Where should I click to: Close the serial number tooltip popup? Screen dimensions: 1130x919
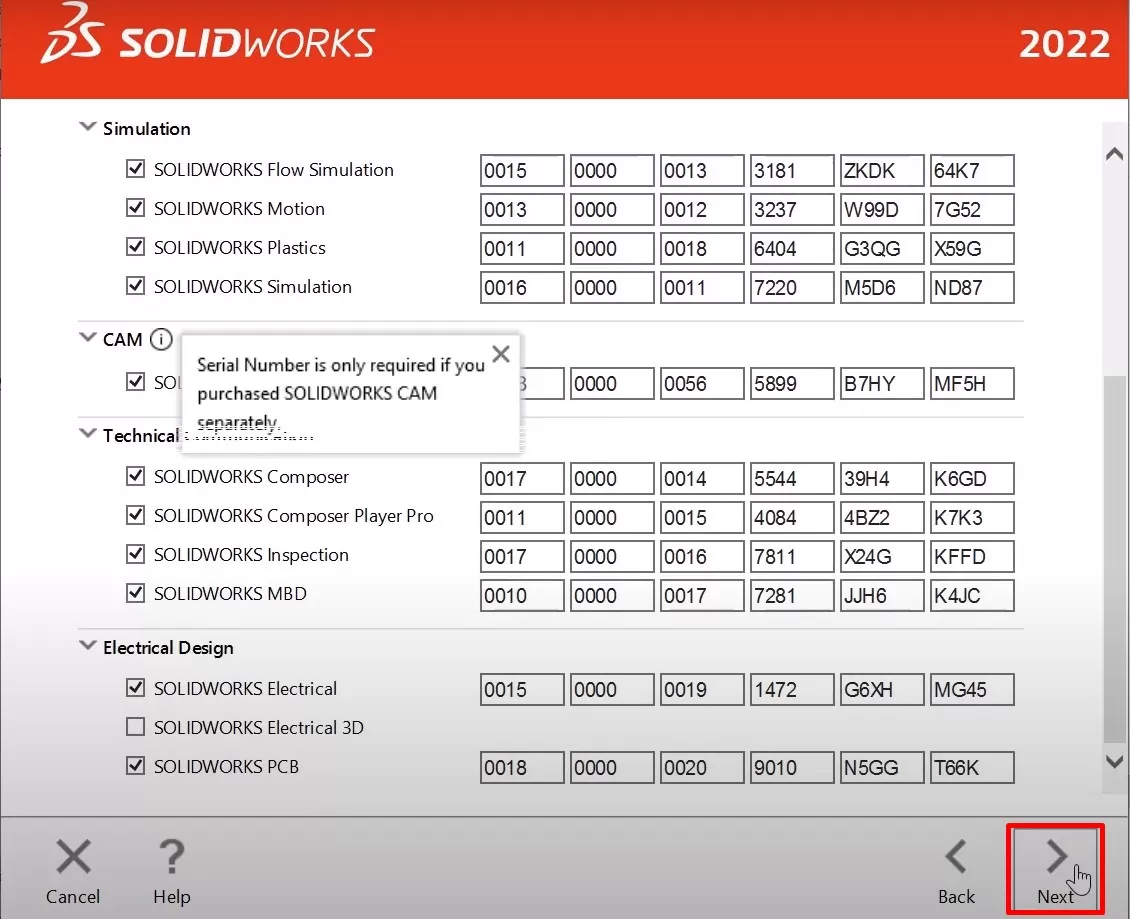(x=501, y=353)
